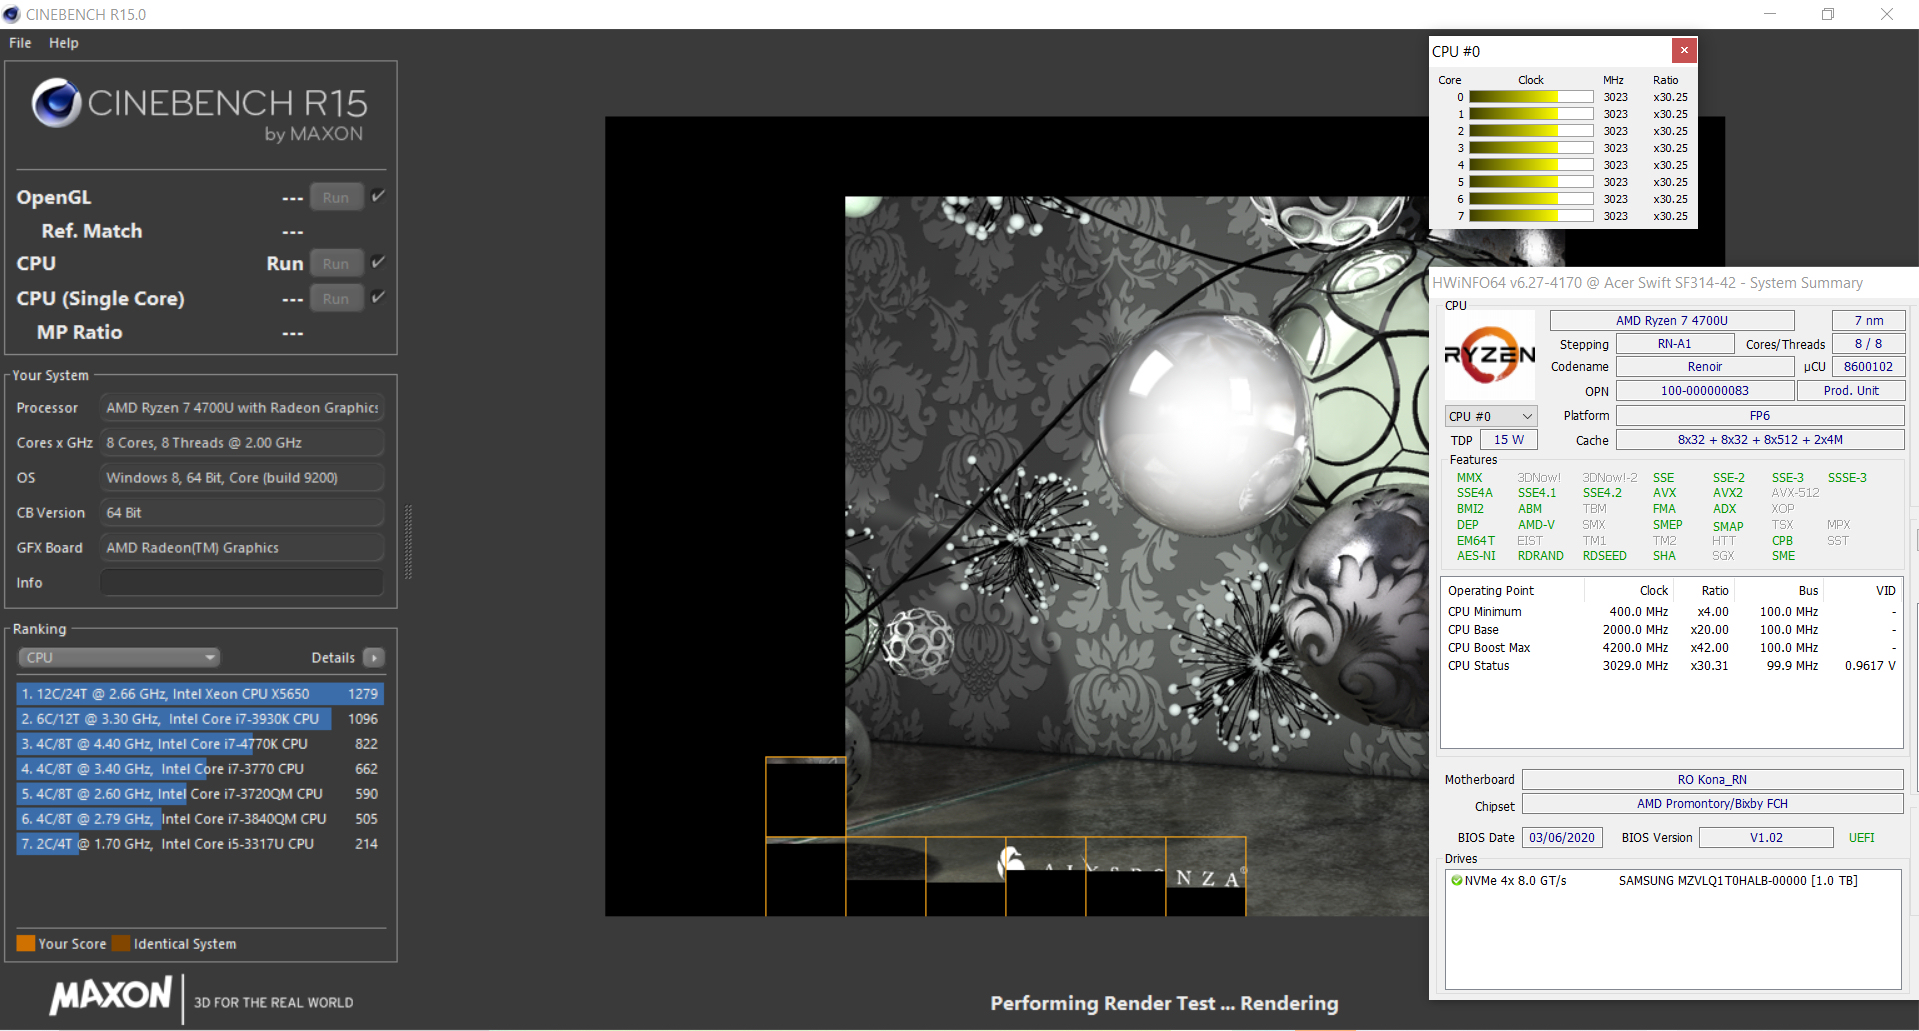The height and width of the screenshot is (1031, 1919).
Task: Click the AMD Ryzen 7 4700U name field
Action: (x=1672, y=320)
